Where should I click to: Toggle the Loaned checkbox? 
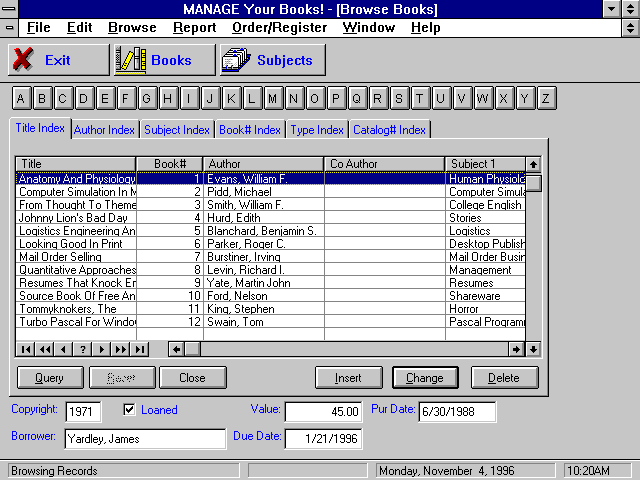(x=129, y=410)
